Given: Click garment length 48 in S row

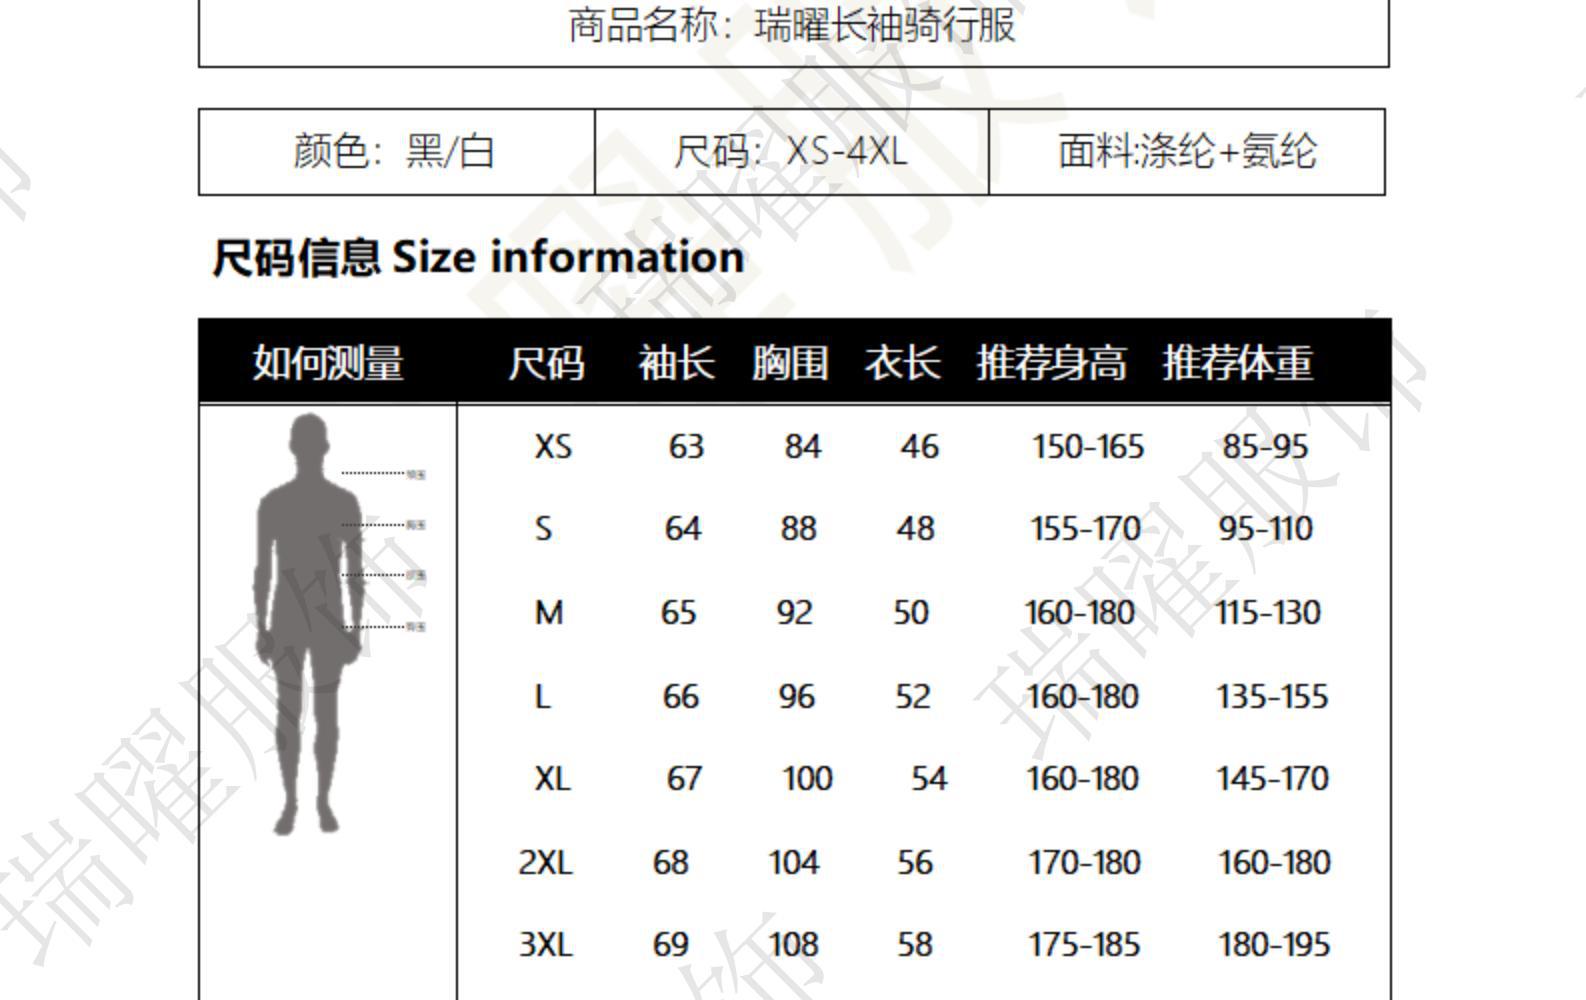Looking at the screenshot, I should pyautogui.click(x=915, y=528).
